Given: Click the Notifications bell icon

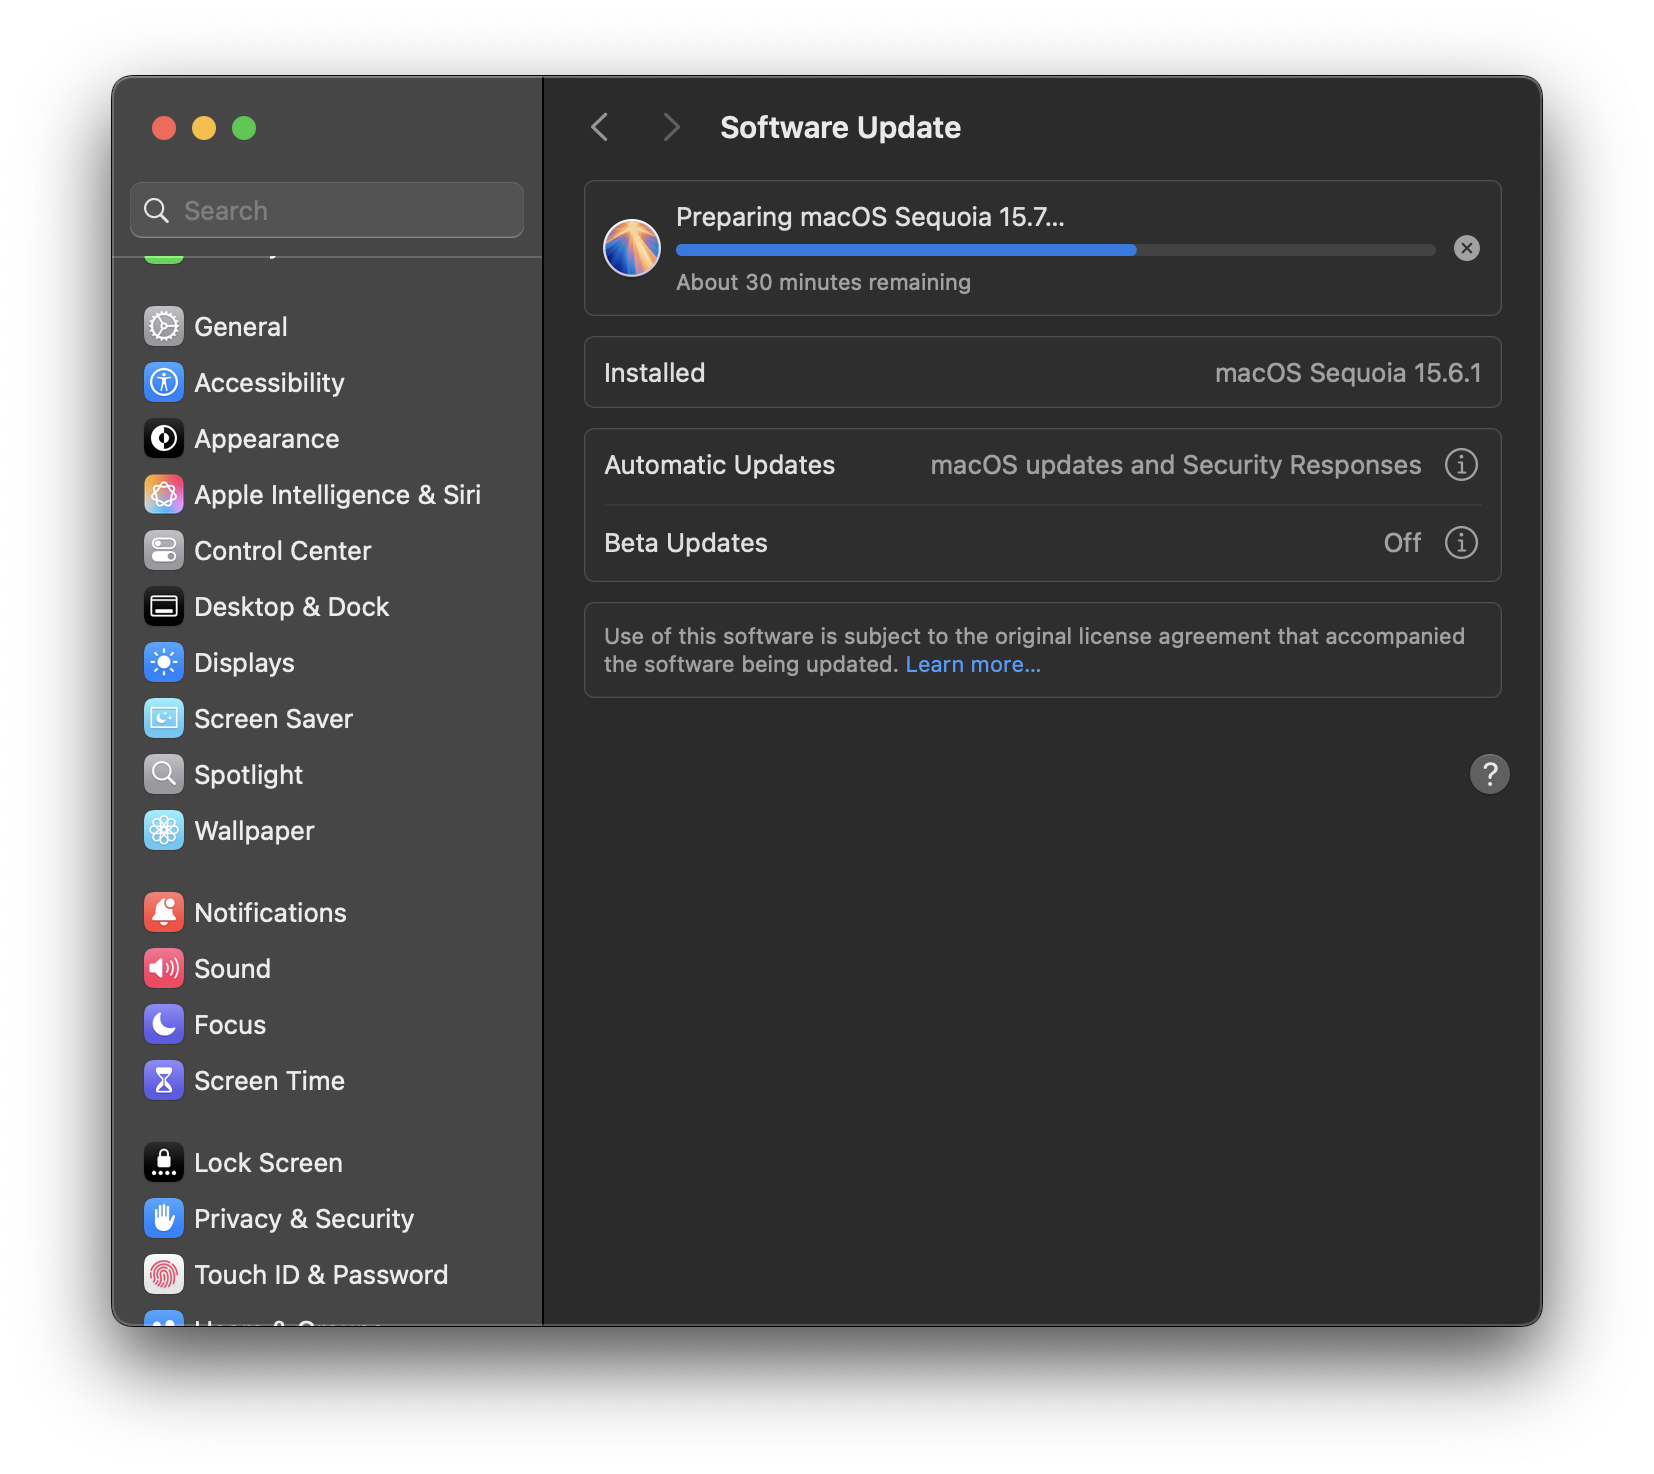Looking at the screenshot, I should [164, 913].
